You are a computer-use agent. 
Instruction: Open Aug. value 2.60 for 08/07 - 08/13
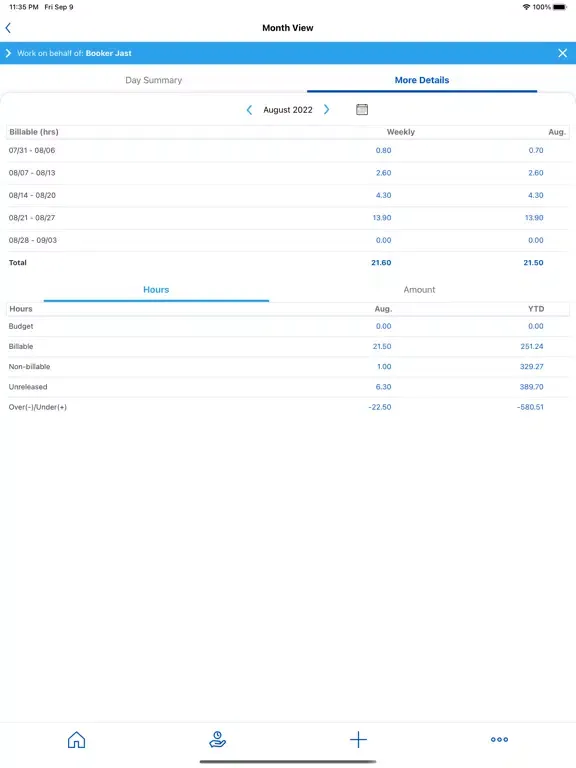tap(536, 173)
